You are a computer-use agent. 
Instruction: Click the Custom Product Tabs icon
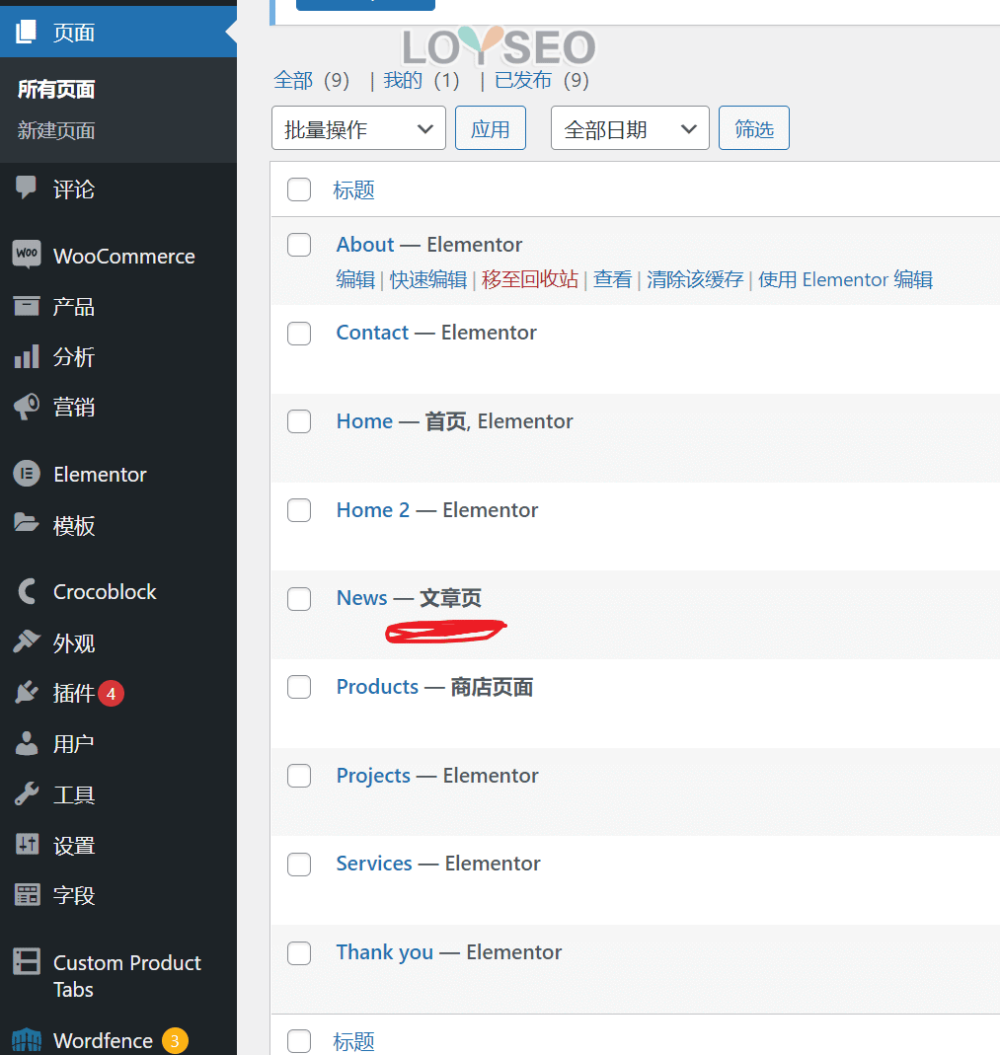pyautogui.click(x=26, y=961)
